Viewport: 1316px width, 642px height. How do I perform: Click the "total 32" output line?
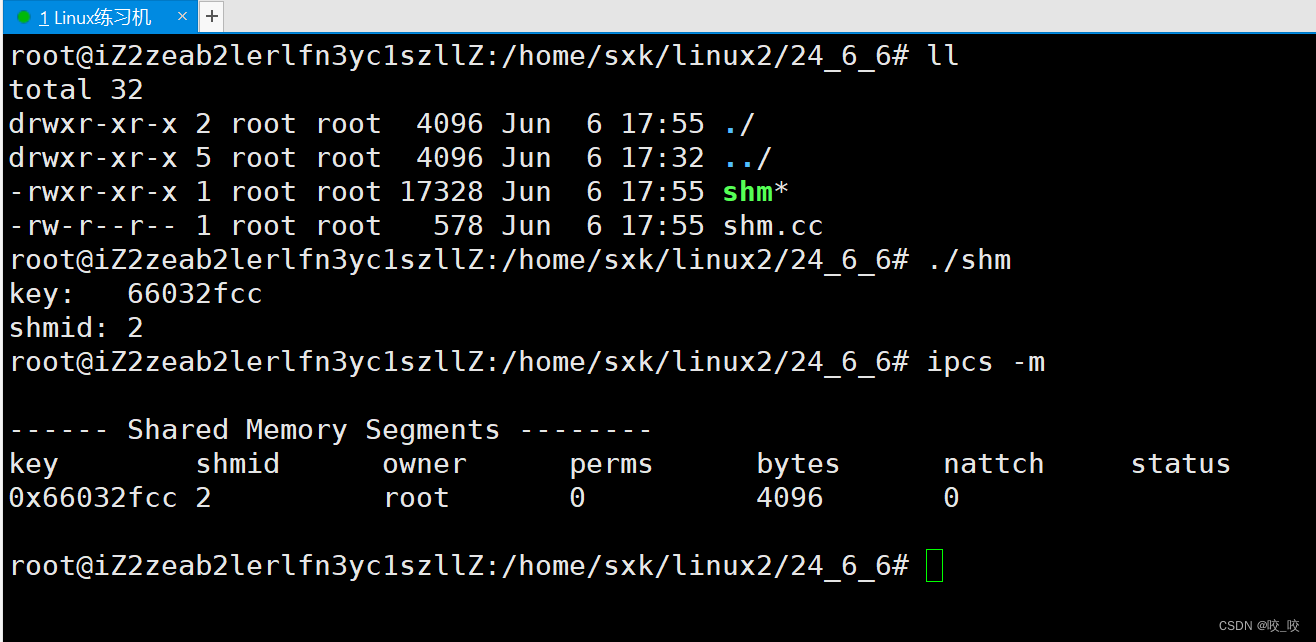coord(76,89)
